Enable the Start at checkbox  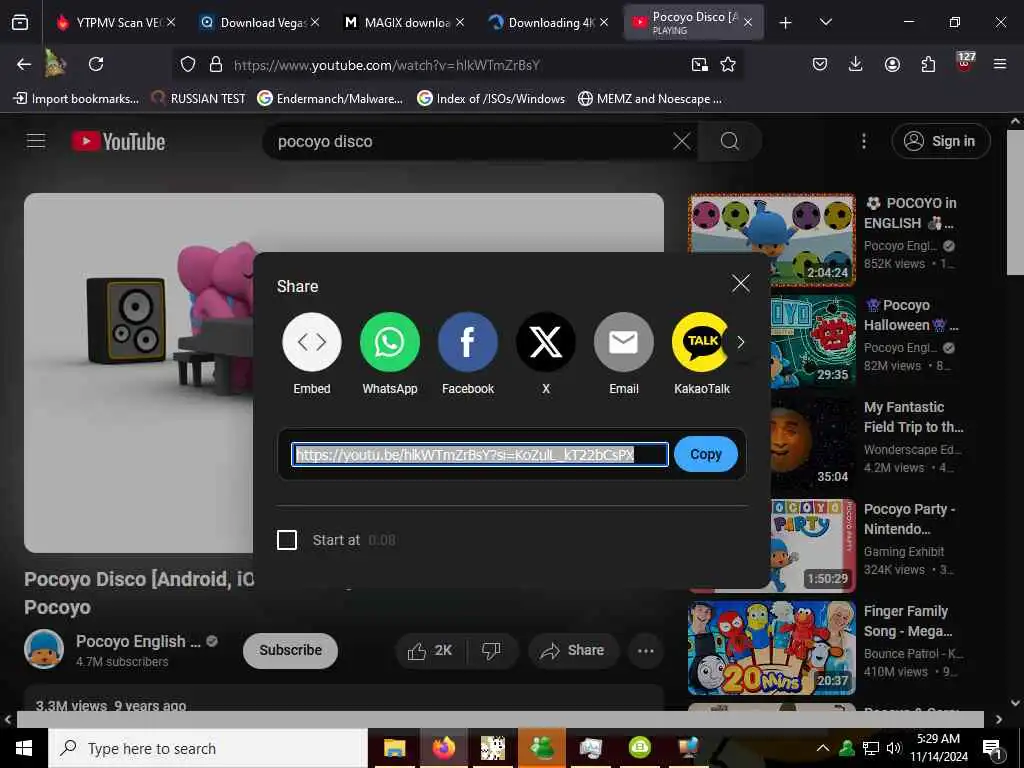click(287, 540)
